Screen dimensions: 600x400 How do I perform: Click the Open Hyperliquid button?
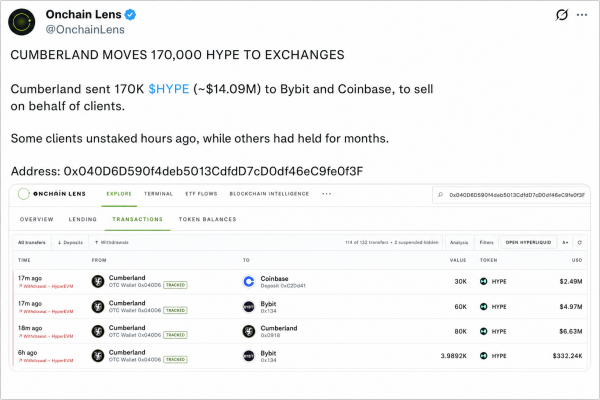[528, 242]
